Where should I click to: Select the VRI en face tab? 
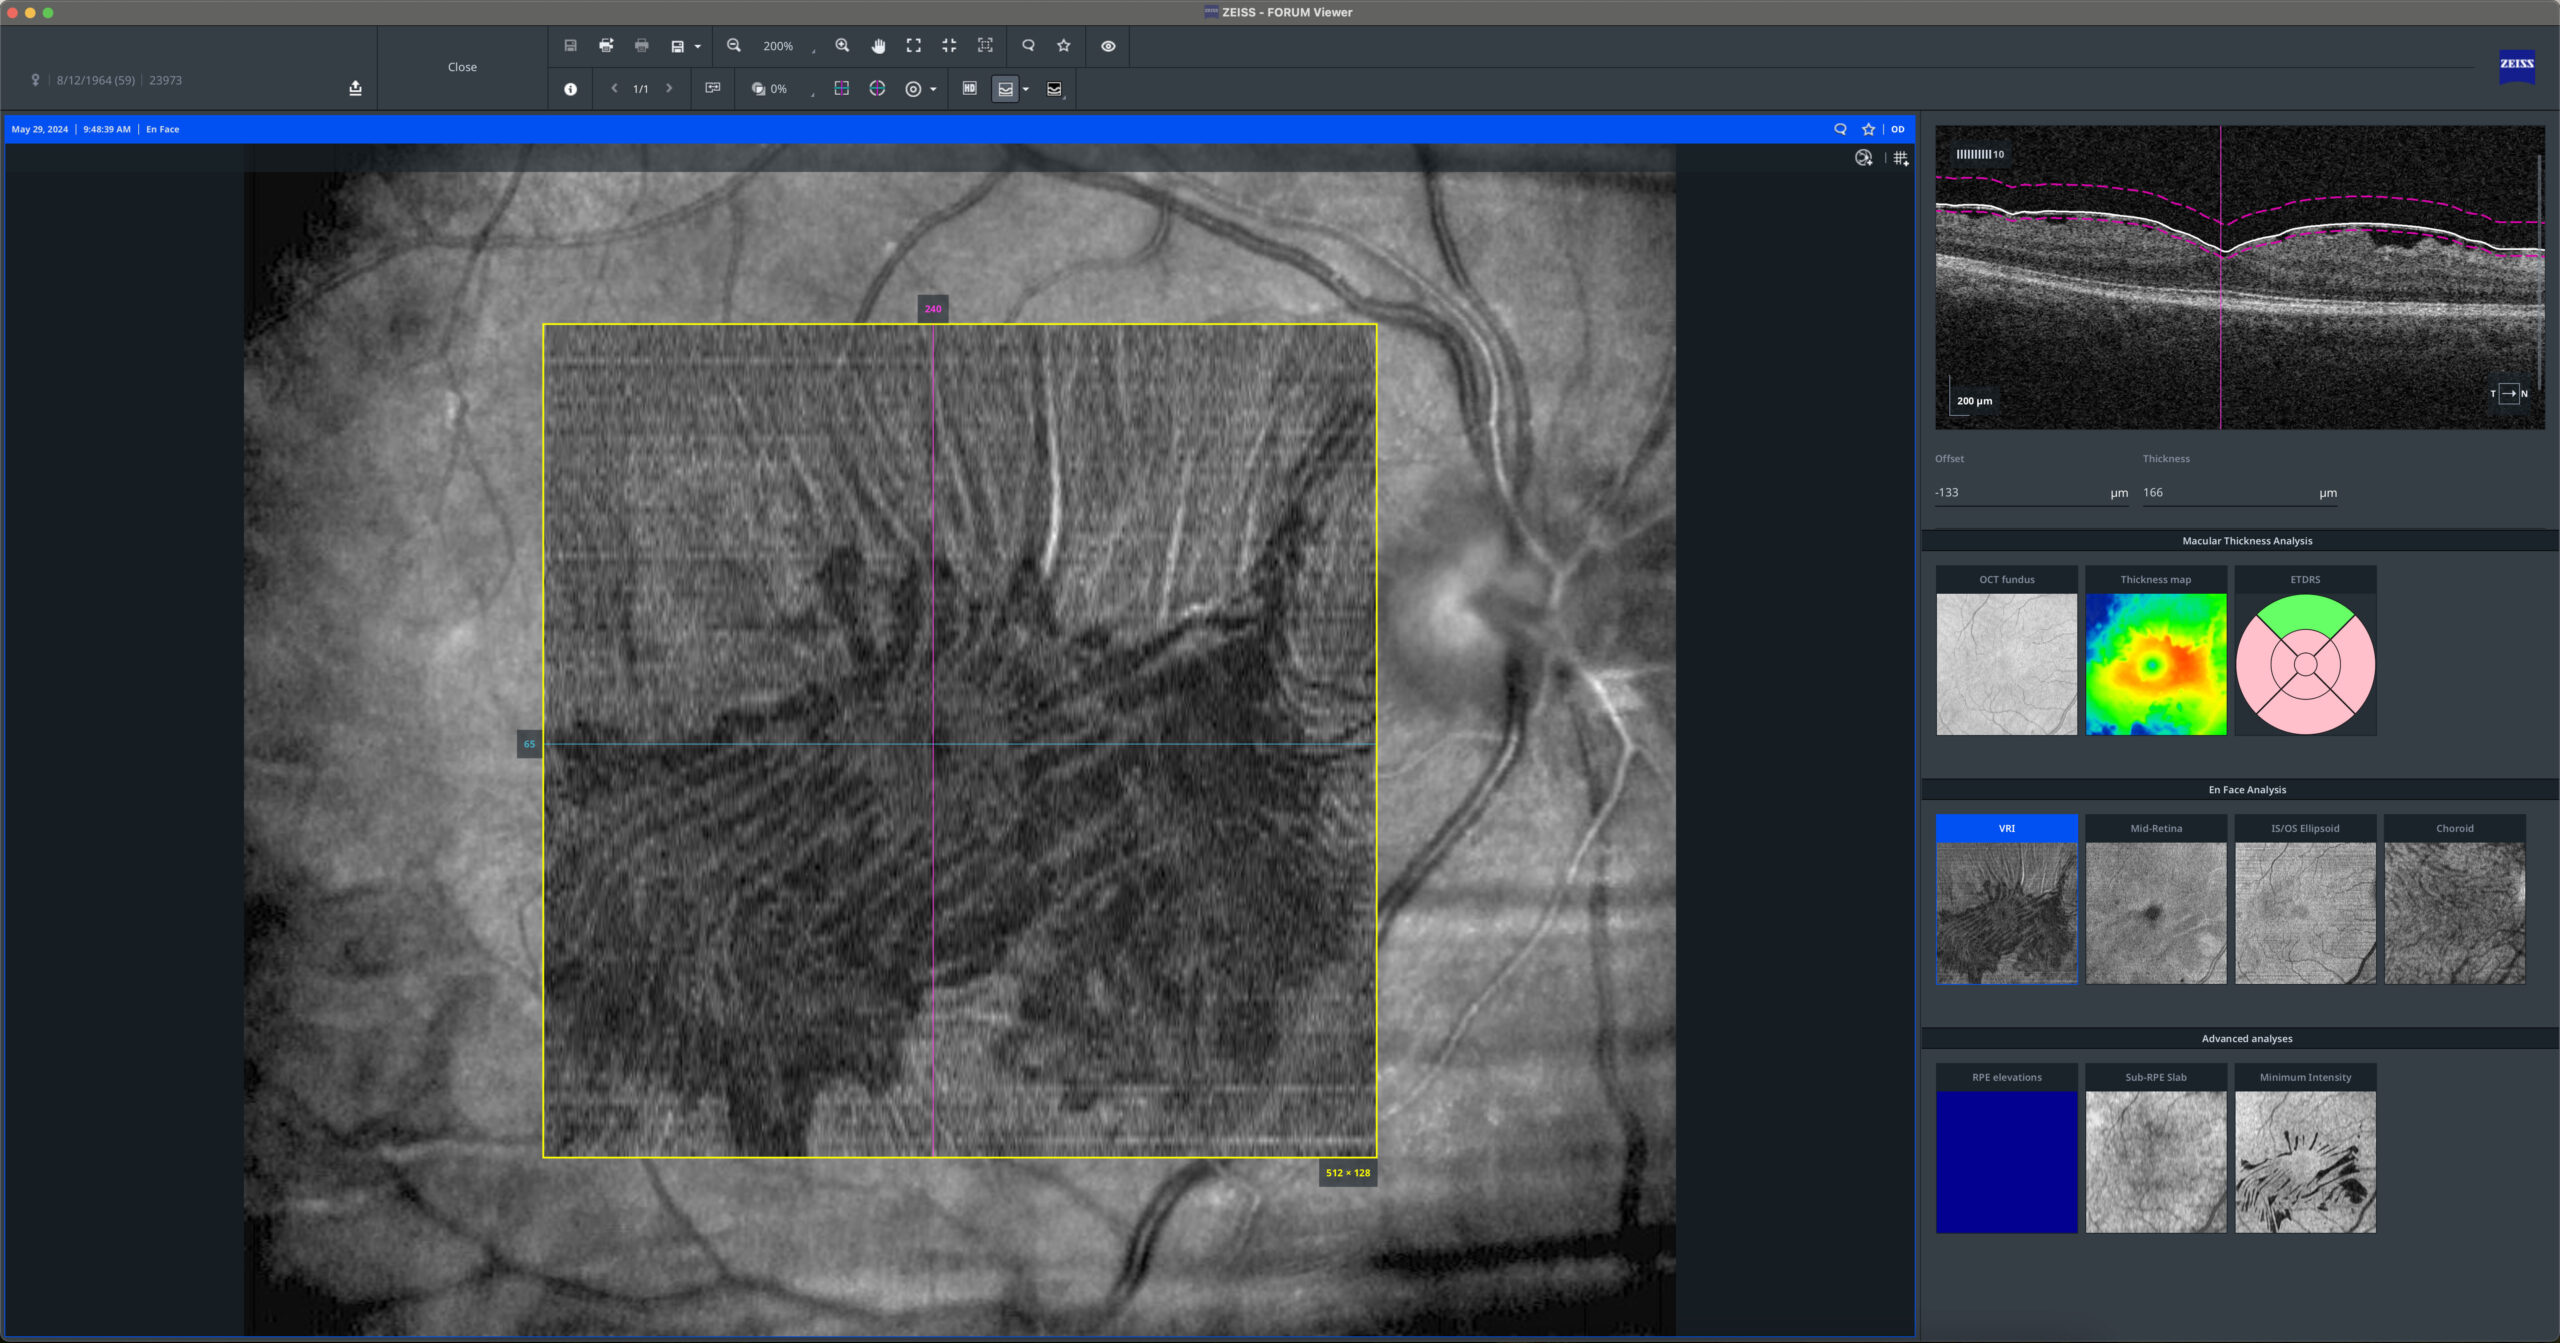point(2006,900)
